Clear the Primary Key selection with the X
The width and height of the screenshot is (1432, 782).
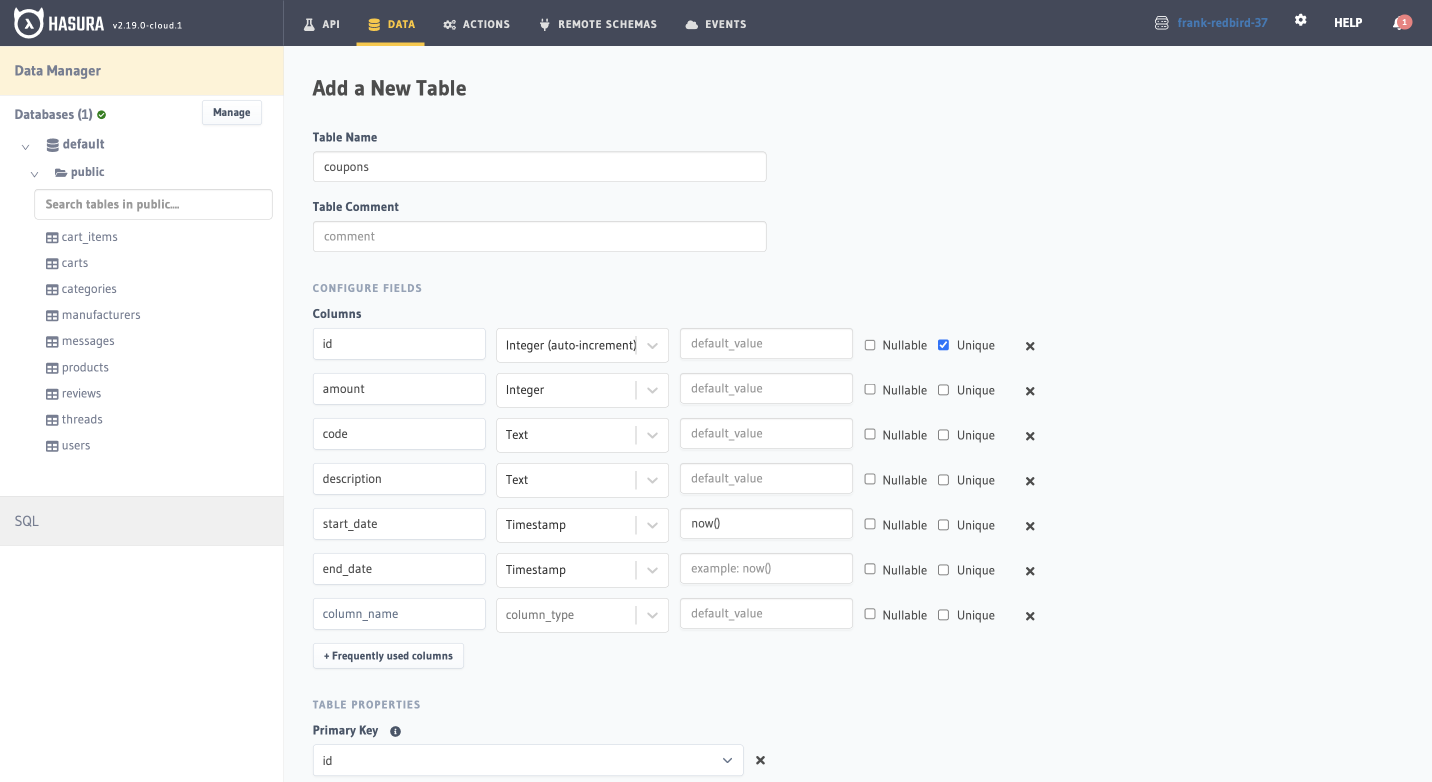pyautogui.click(x=760, y=760)
